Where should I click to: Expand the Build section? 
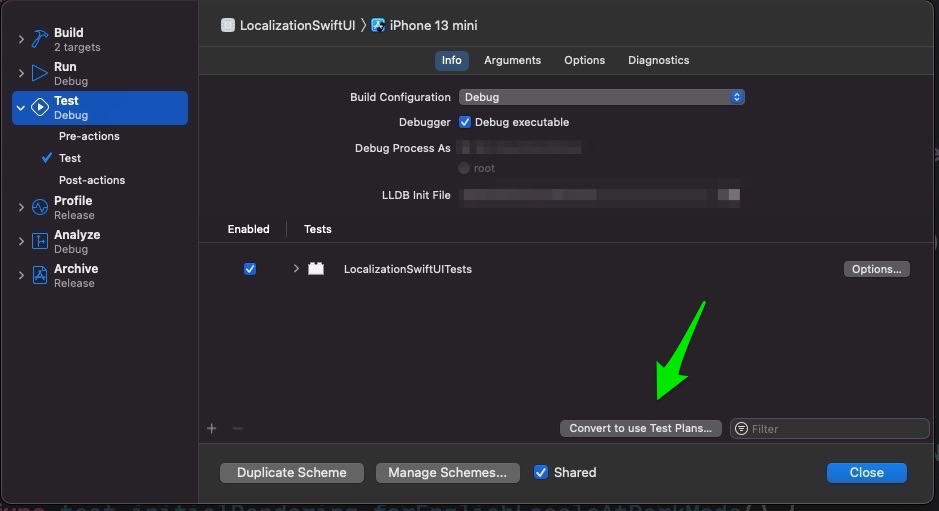21,40
